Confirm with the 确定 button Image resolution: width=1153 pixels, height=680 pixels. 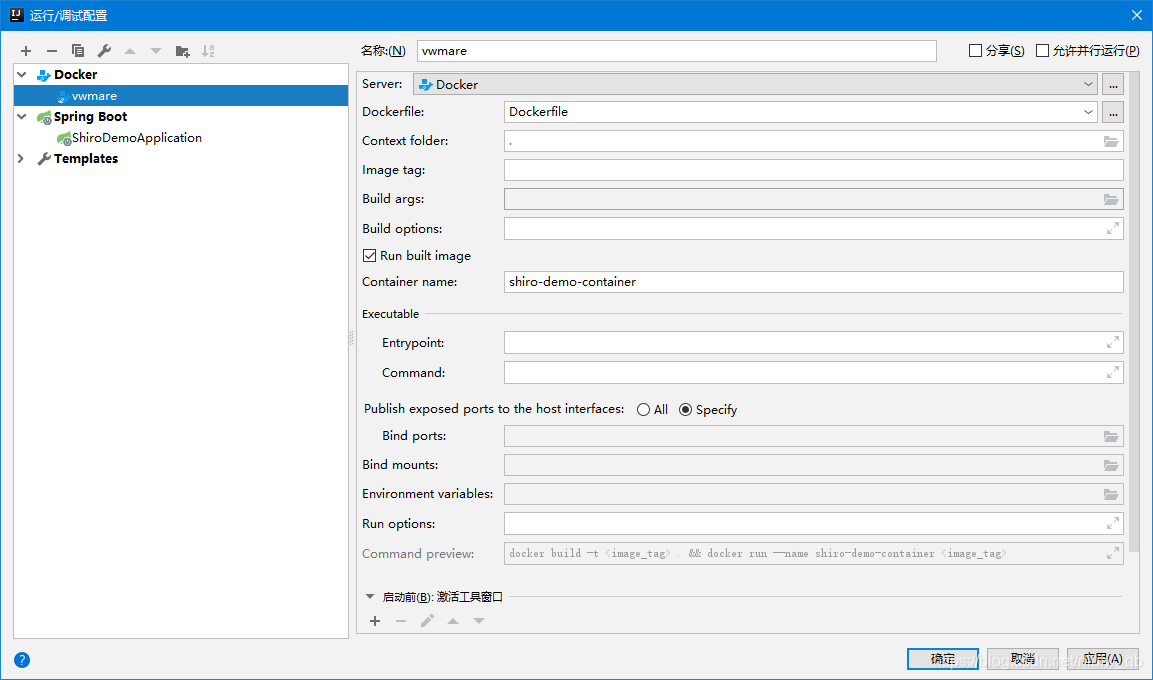click(943, 659)
